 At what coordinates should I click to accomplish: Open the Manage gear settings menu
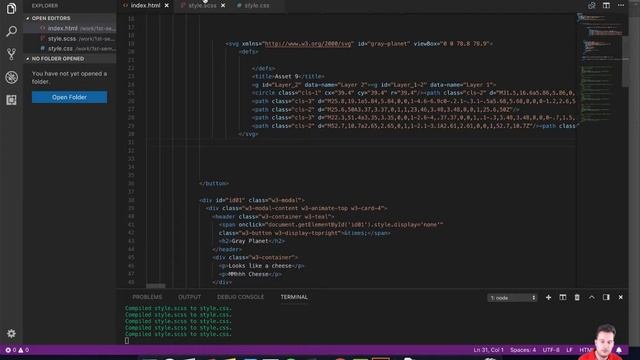click(x=11, y=333)
